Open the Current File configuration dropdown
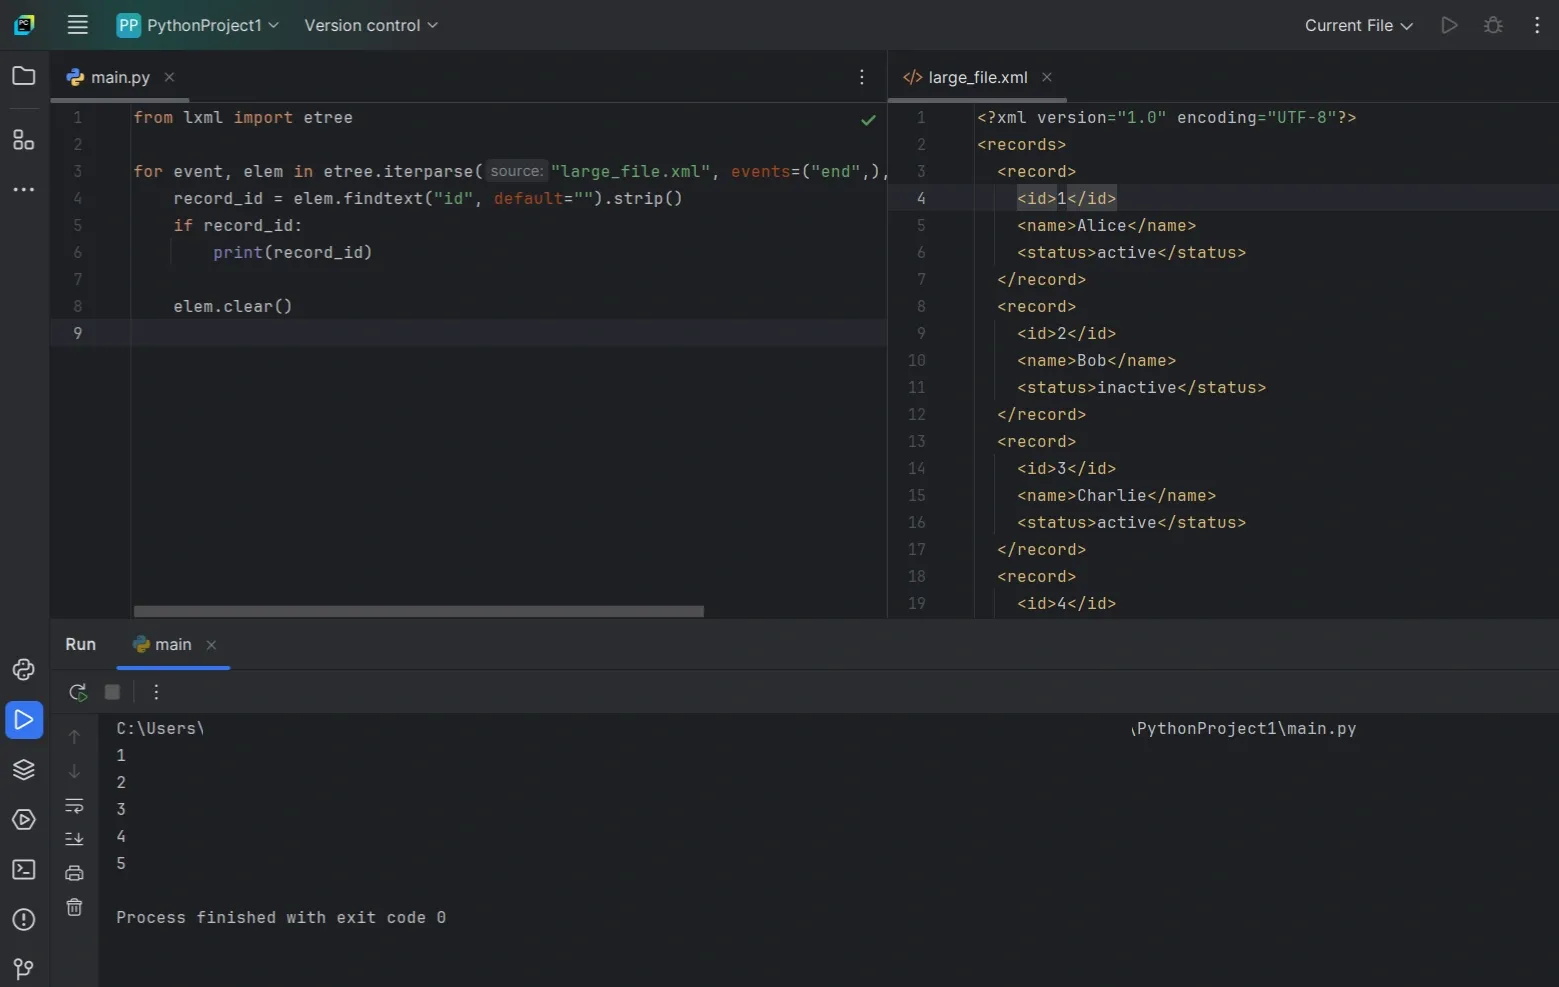This screenshot has height=987, width=1559. coord(1357,25)
